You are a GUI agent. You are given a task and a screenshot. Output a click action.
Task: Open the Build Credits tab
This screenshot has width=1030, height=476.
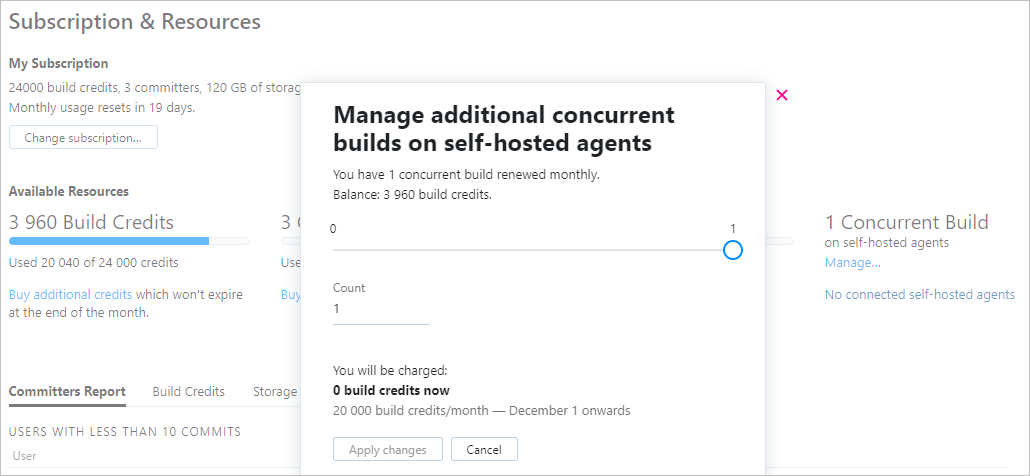[188, 392]
